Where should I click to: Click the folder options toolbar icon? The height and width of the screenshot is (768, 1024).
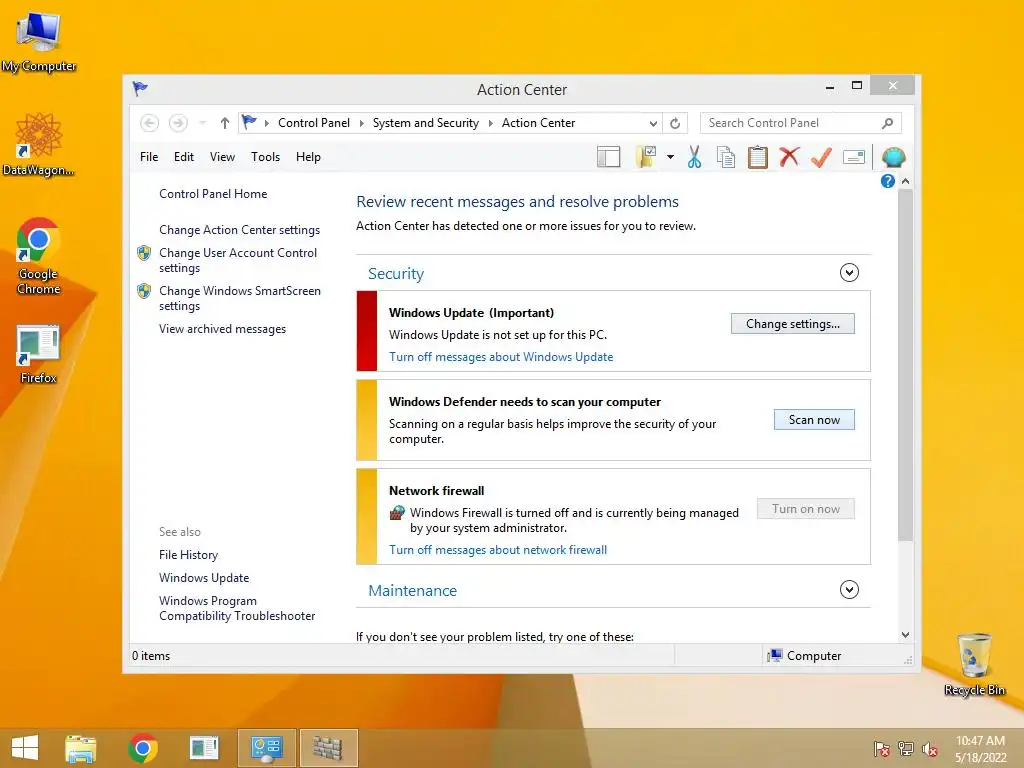[x=646, y=157]
